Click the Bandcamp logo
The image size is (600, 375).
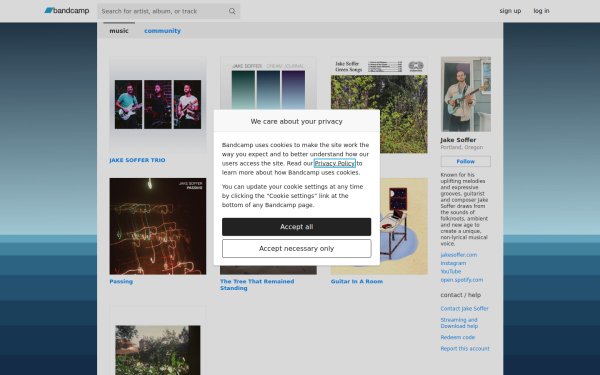pos(67,11)
